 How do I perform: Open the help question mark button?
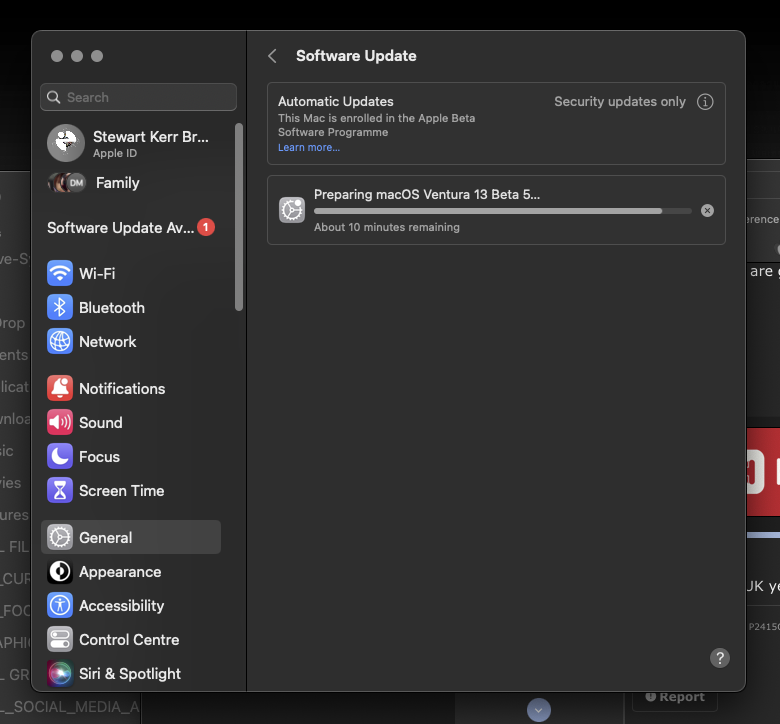[x=719, y=658]
